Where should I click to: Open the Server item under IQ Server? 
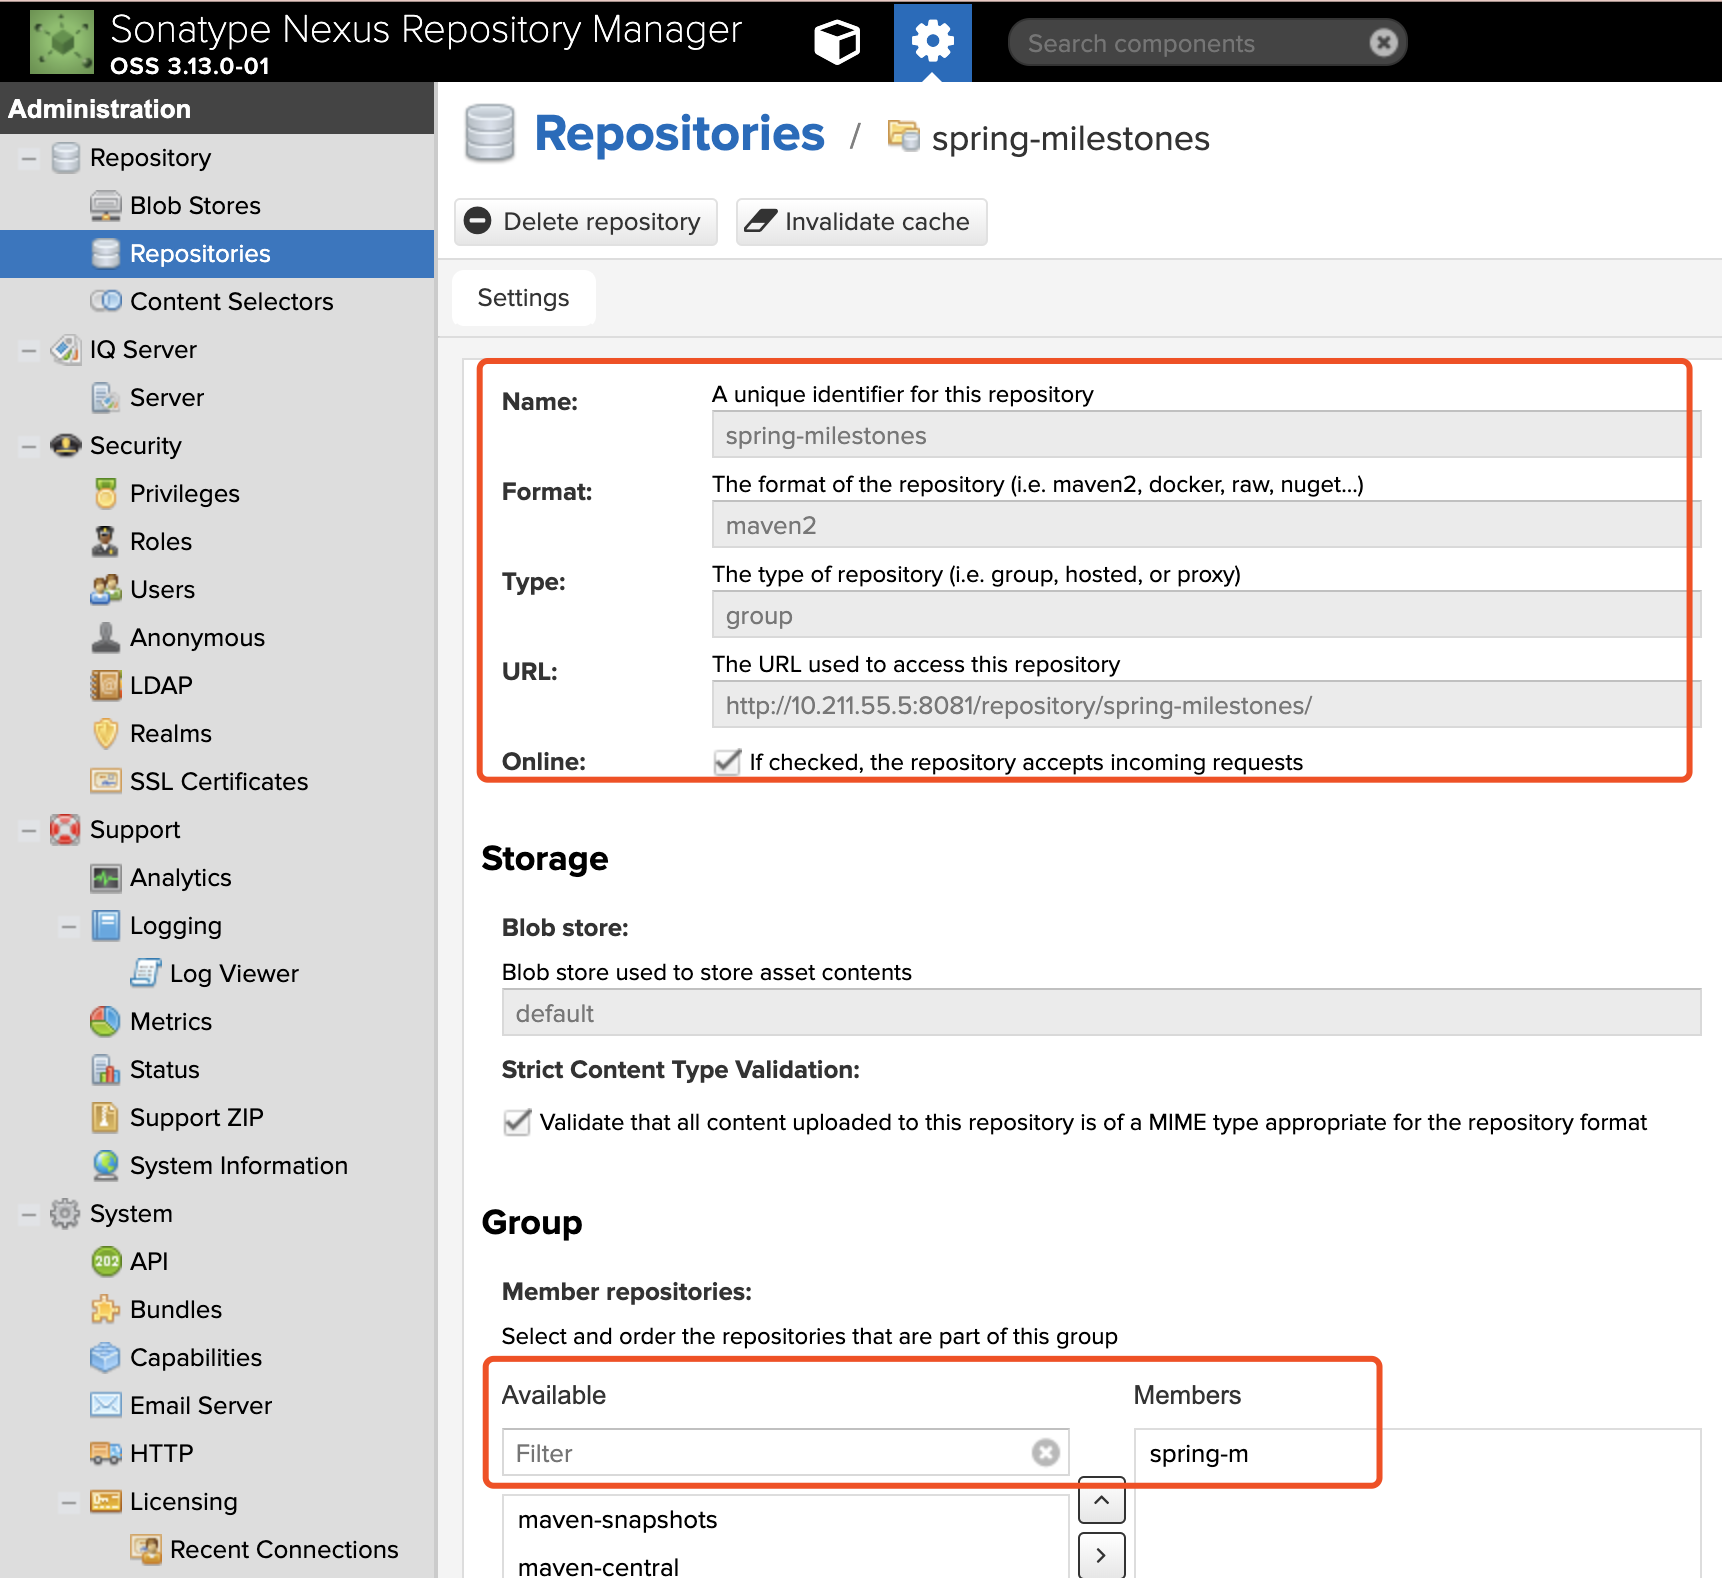click(x=167, y=398)
